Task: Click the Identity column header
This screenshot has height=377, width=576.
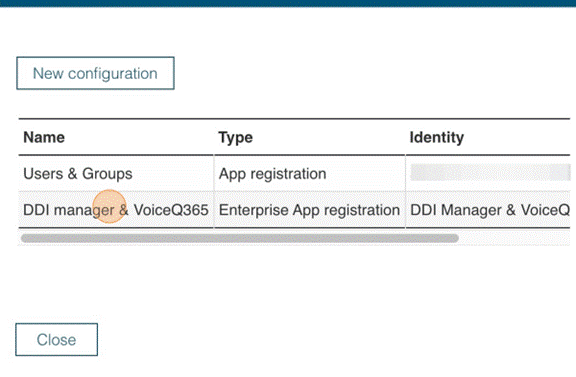Action: point(437,137)
